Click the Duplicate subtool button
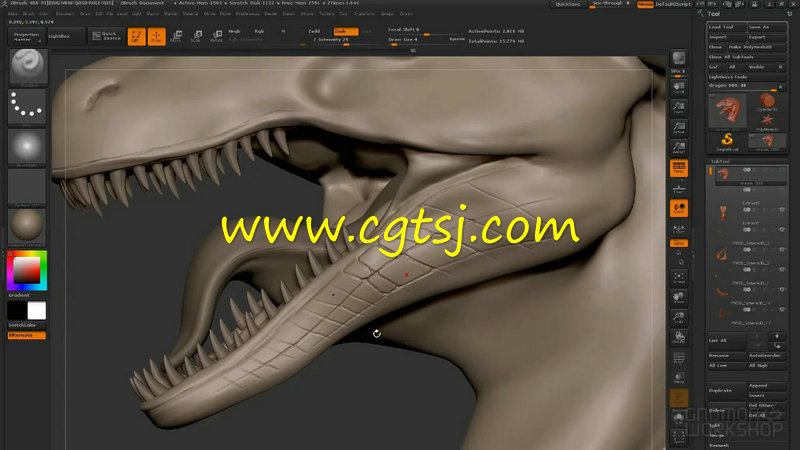The width and height of the screenshot is (800, 450). [727, 390]
